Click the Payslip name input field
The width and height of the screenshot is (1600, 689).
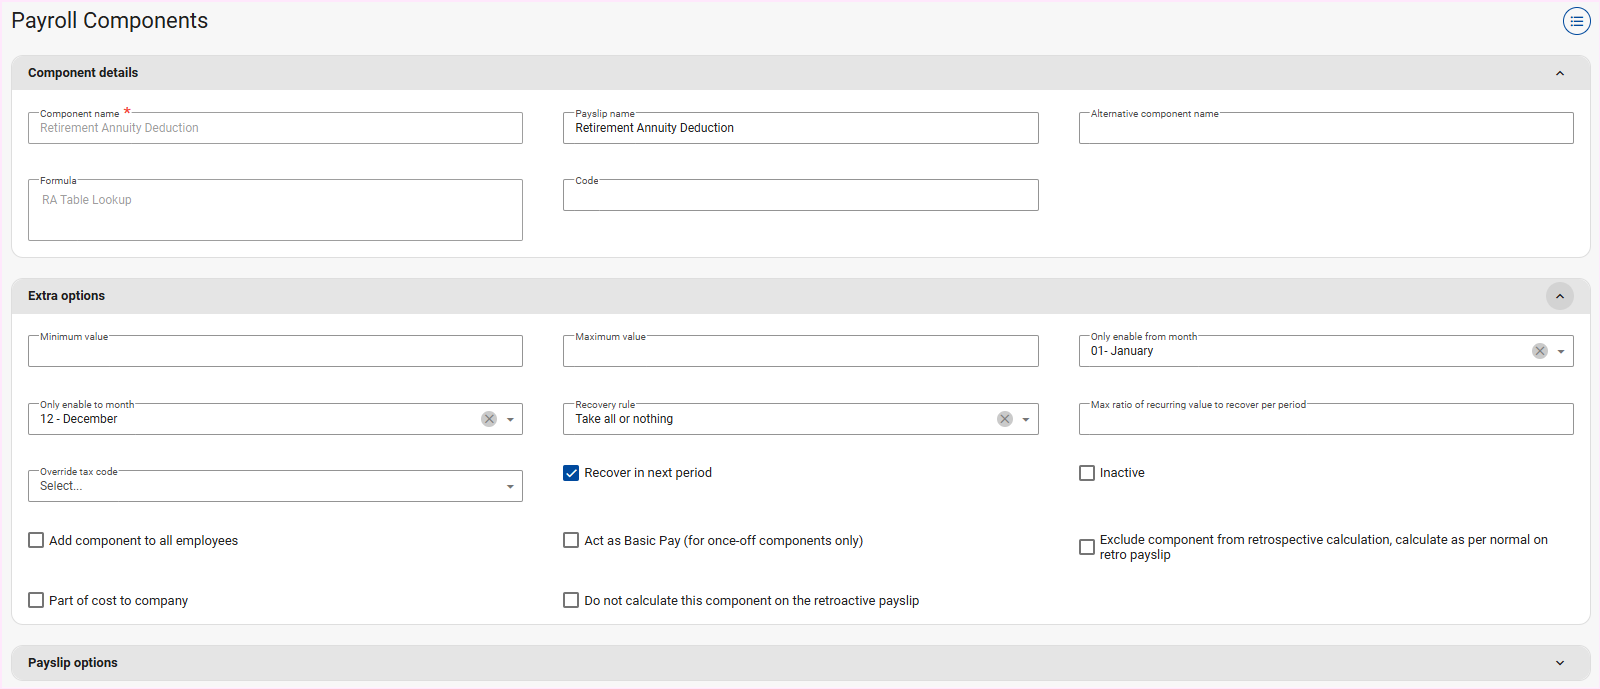point(800,128)
